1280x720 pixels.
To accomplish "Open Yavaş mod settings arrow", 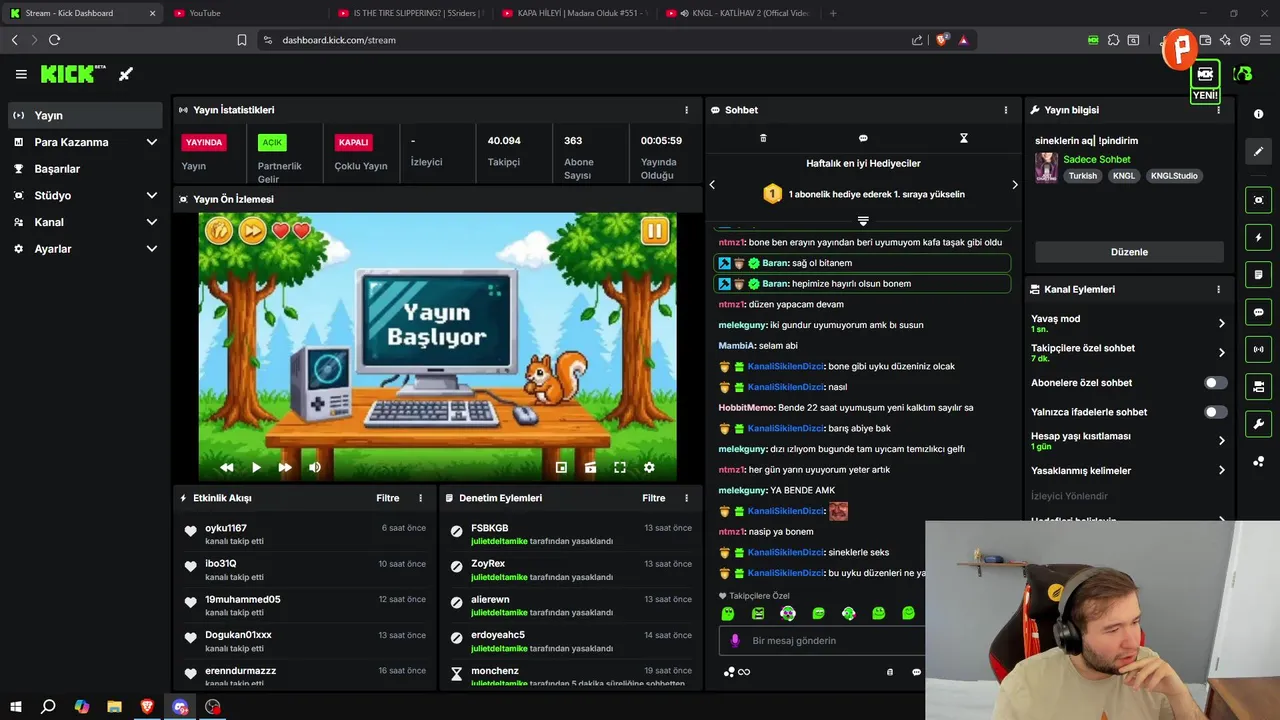I will [1221, 323].
